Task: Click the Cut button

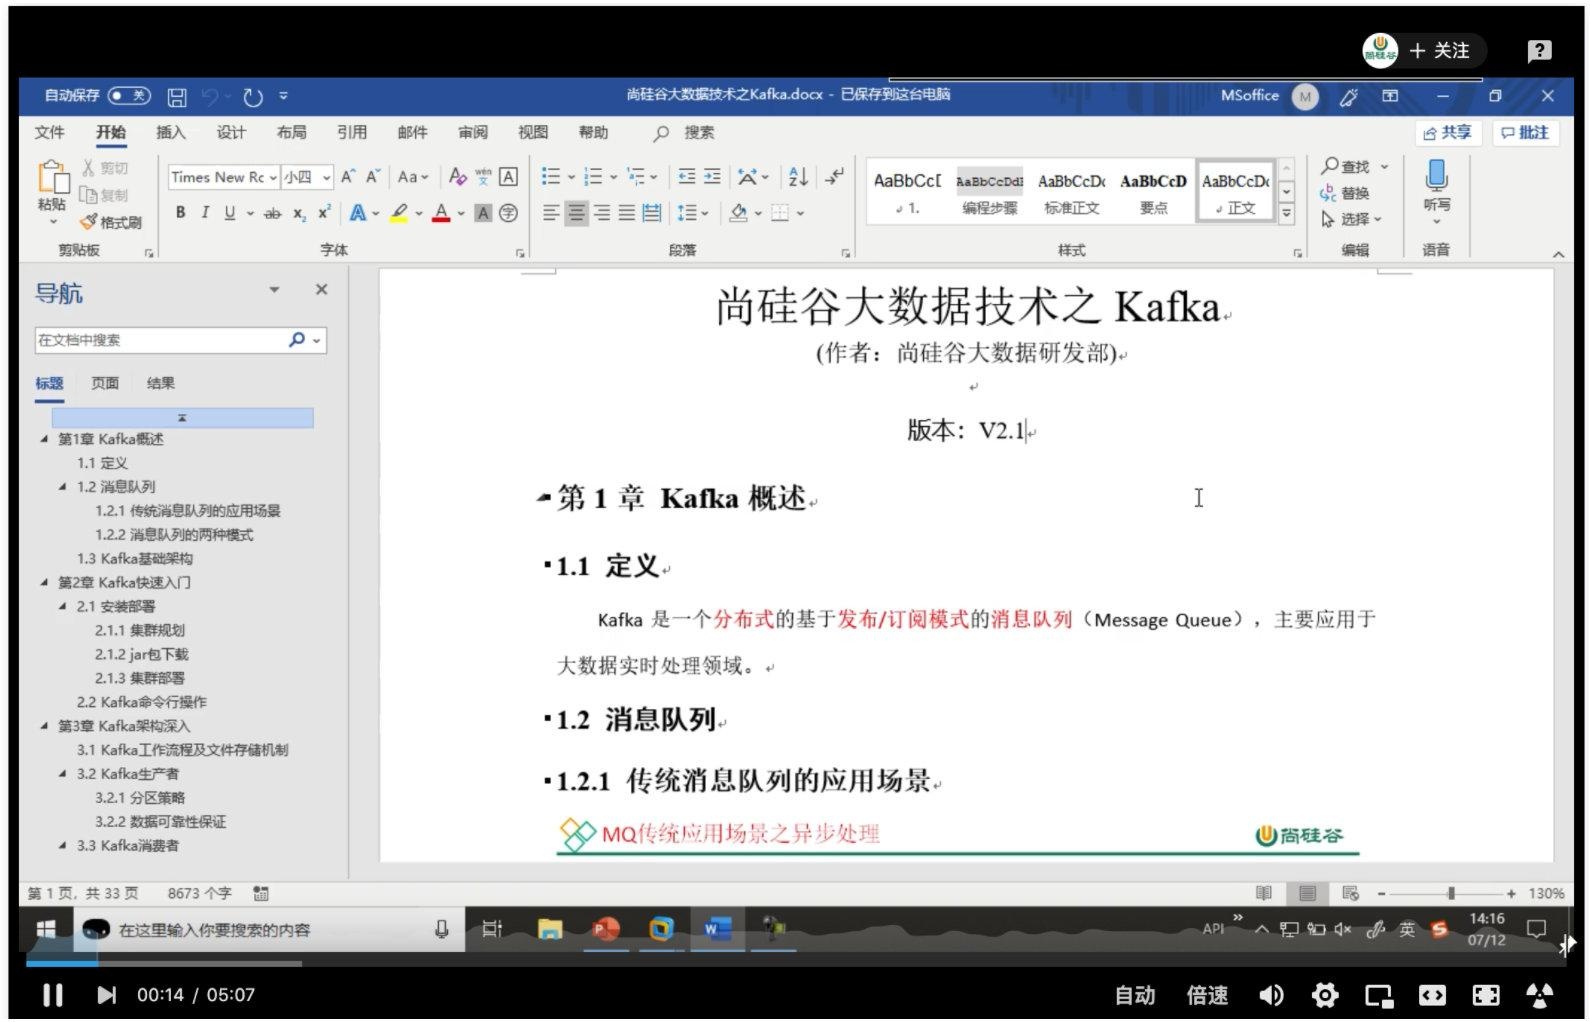Action: [x=105, y=168]
